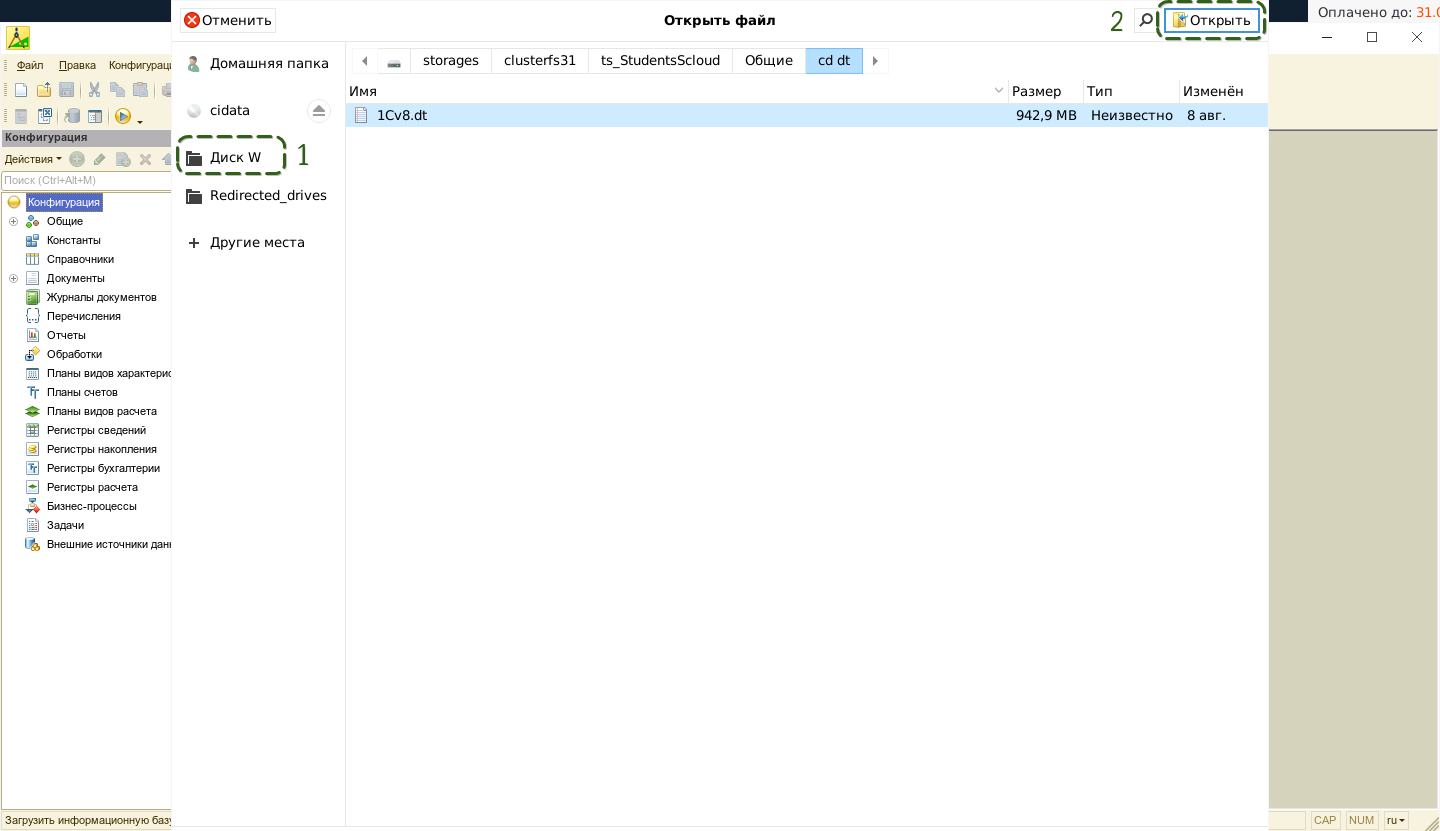Click the close configuration toolbar icon
This screenshot has width=1440, height=831.
coord(44,116)
